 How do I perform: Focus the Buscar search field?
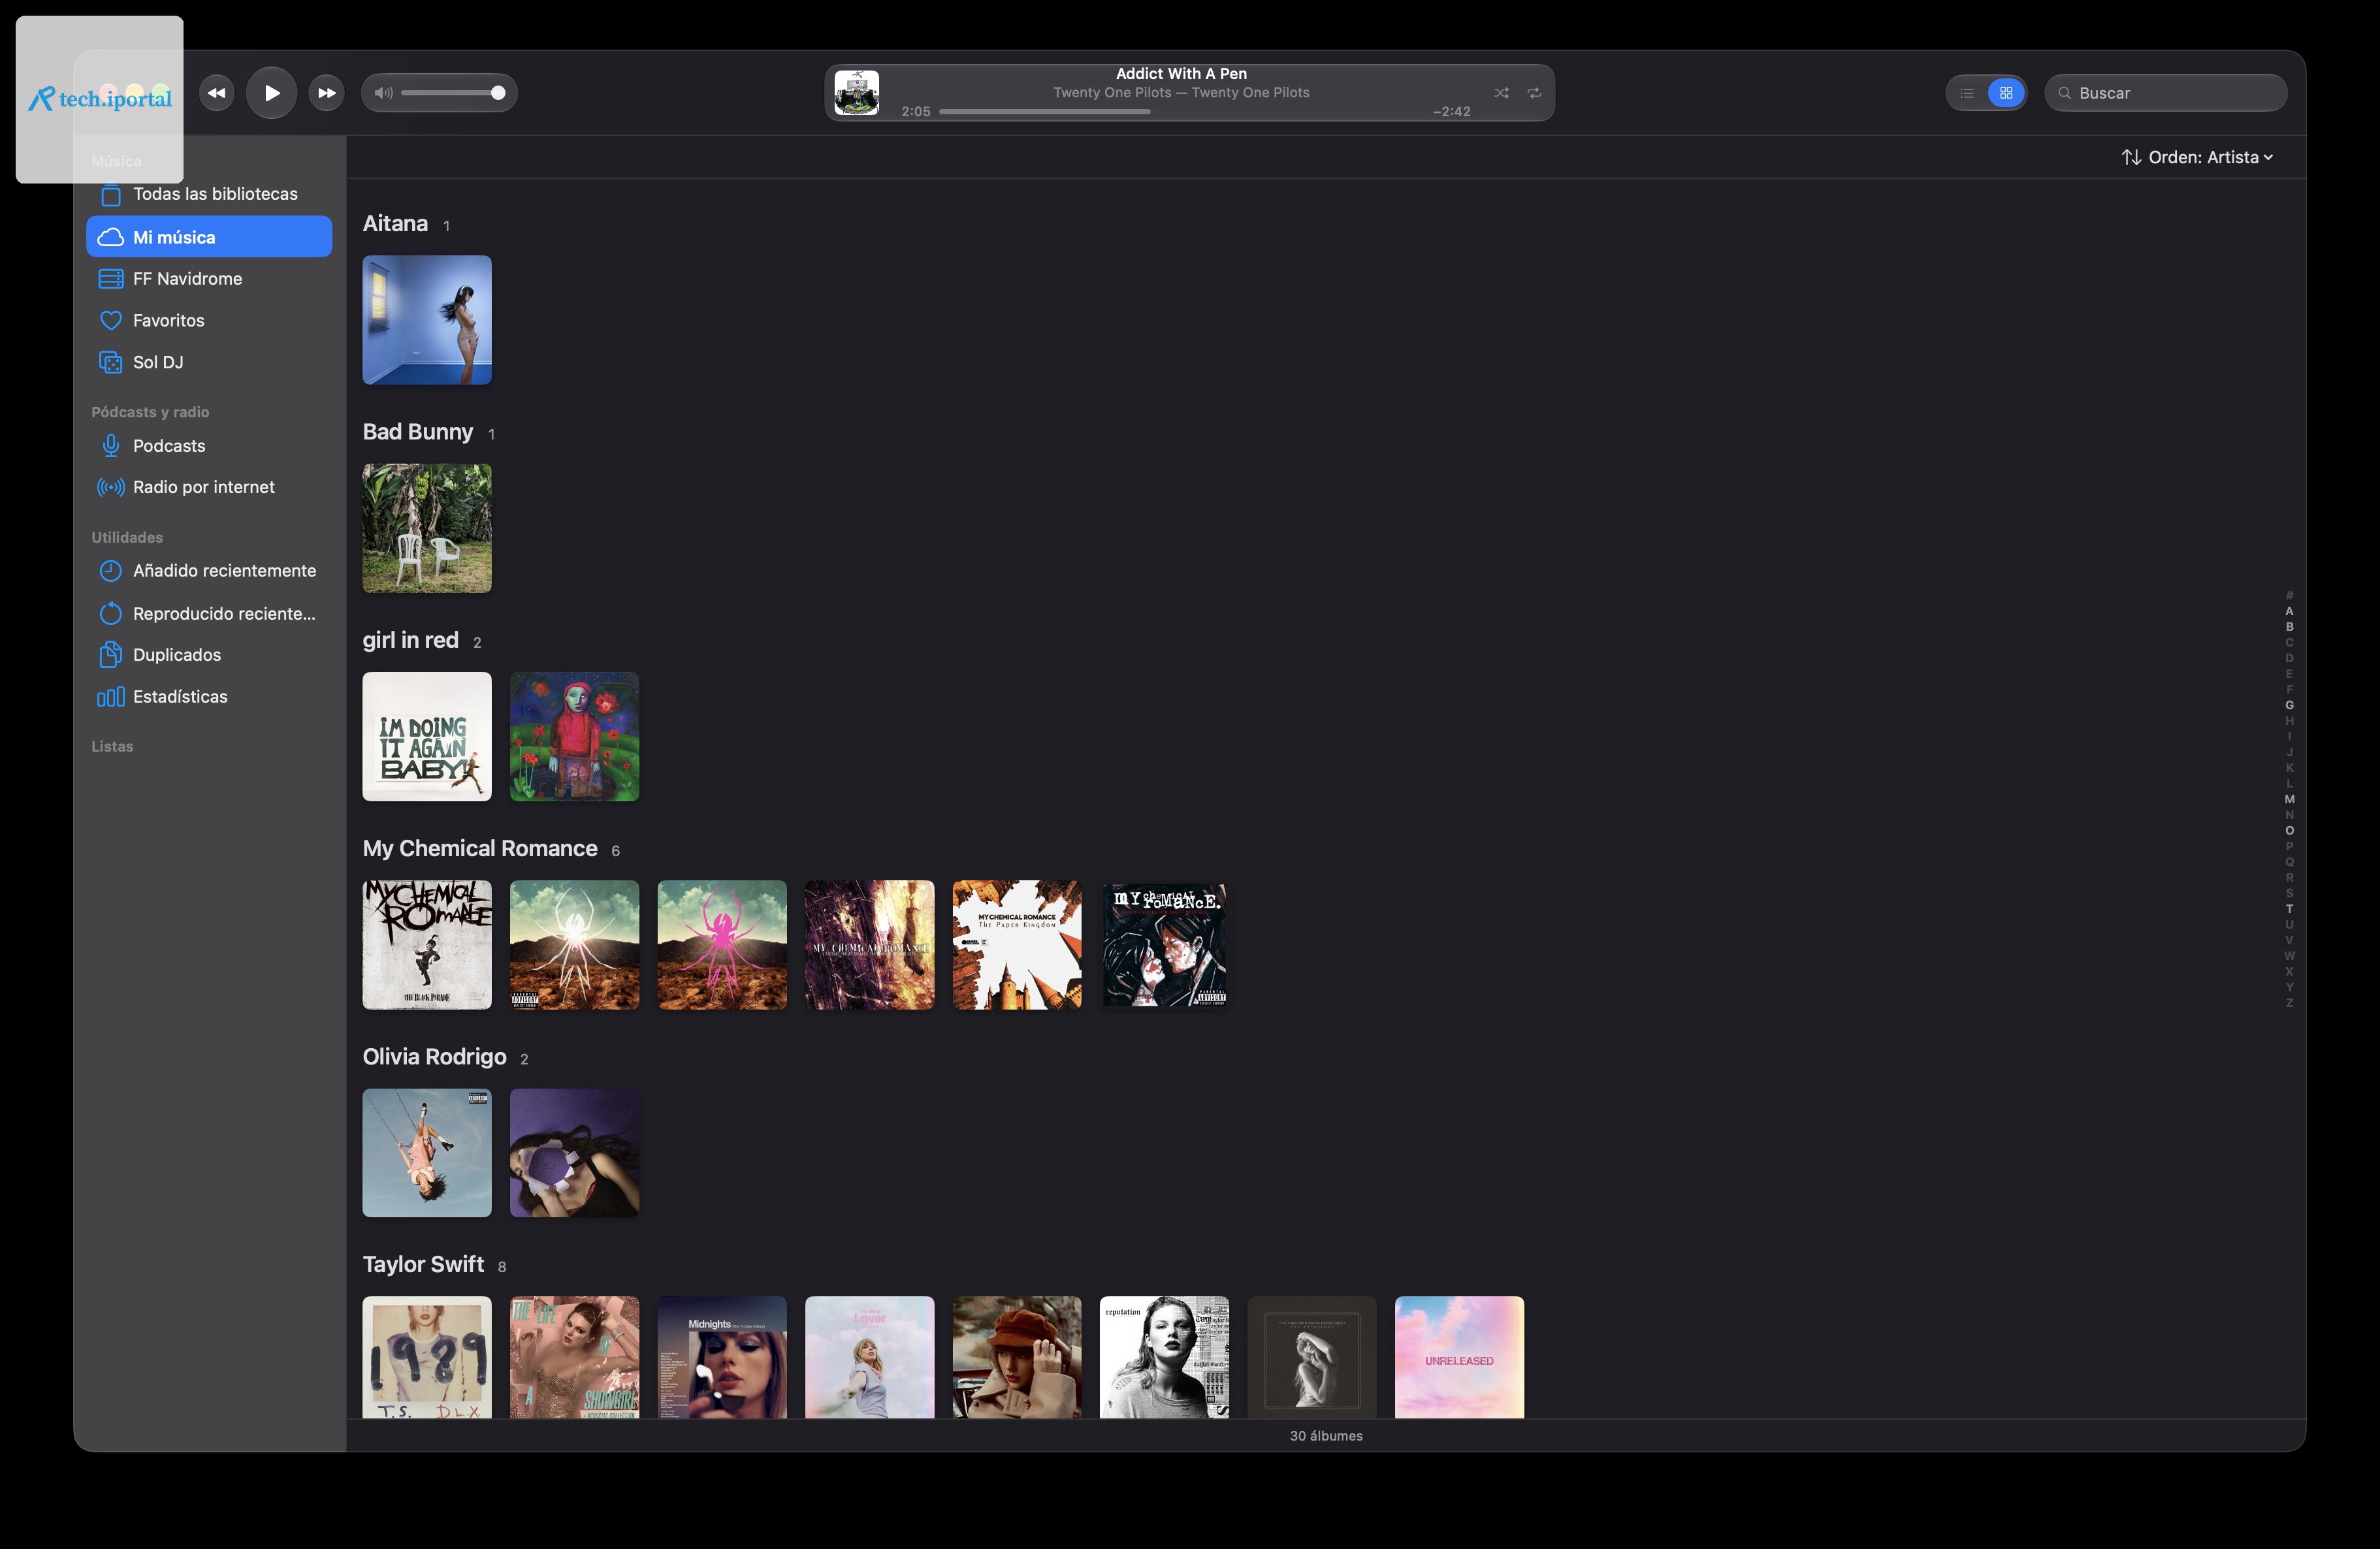tap(2166, 93)
